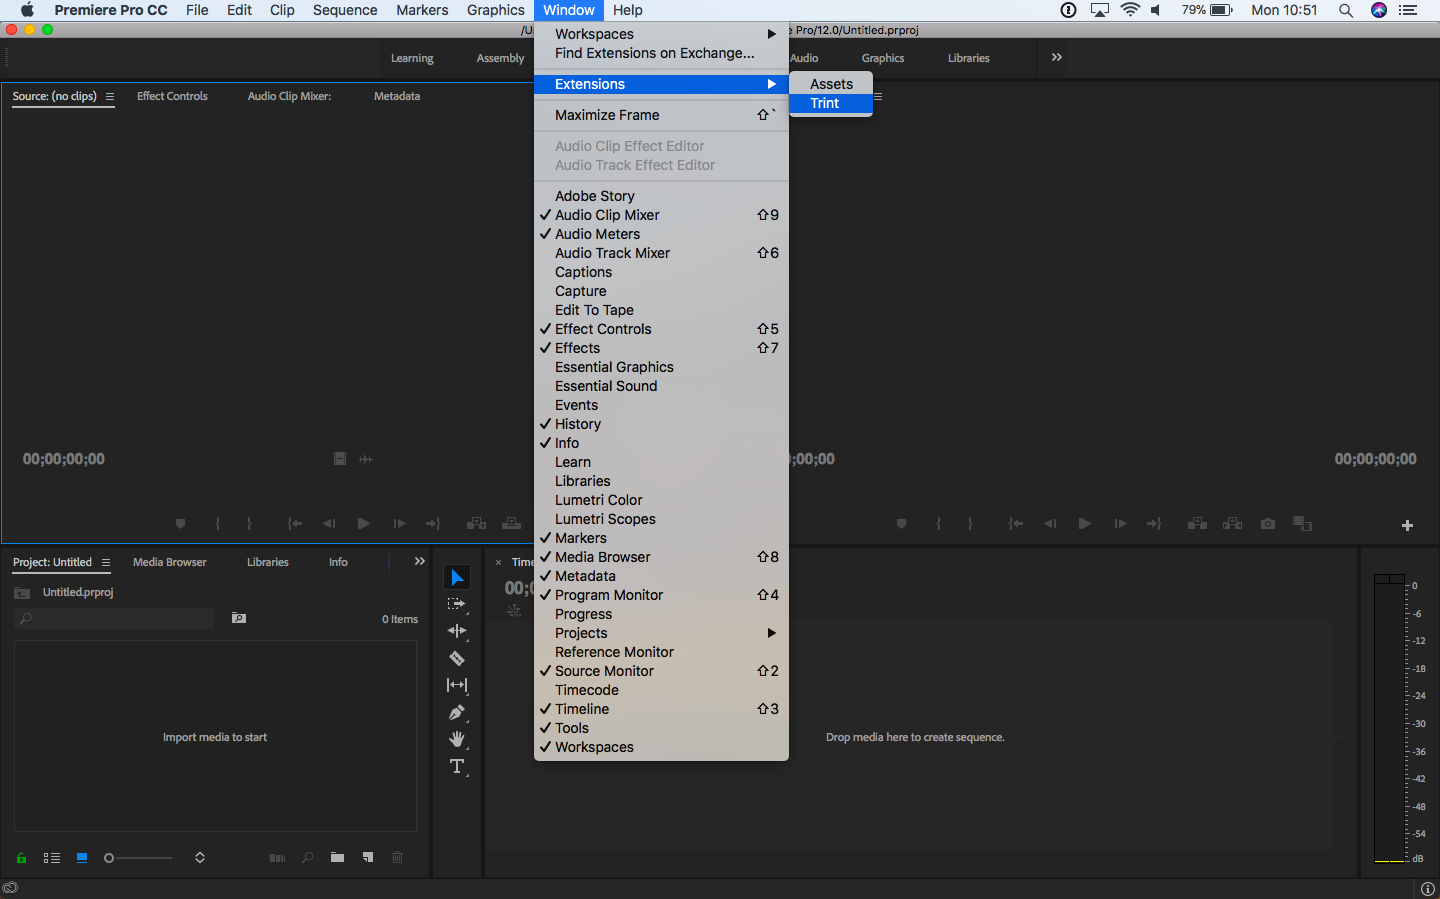The width and height of the screenshot is (1440, 899).
Task: Switch Project panel to list view
Action: [x=51, y=857]
